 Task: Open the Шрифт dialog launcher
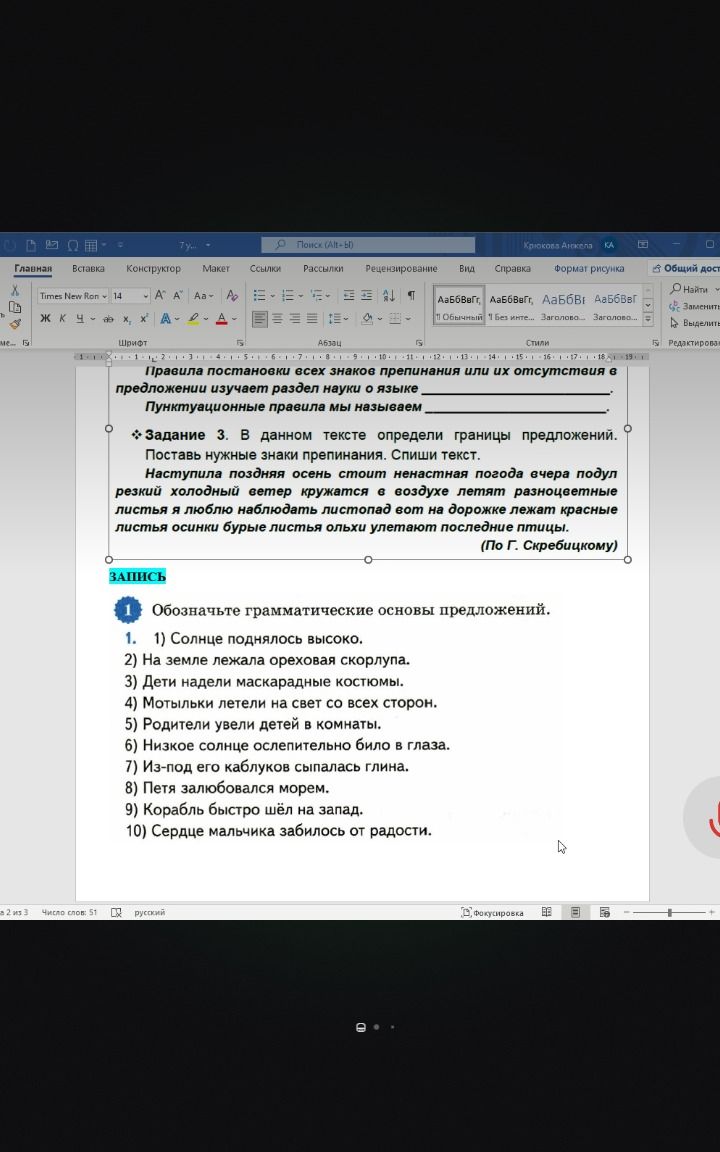point(240,343)
